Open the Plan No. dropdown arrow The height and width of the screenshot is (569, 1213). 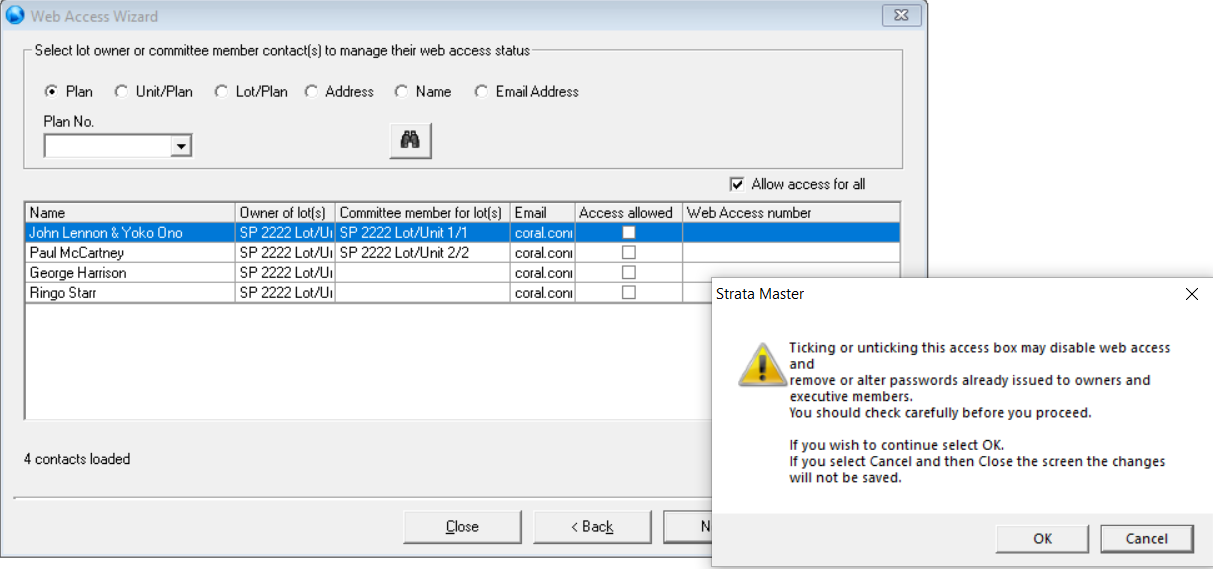(x=181, y=146)
